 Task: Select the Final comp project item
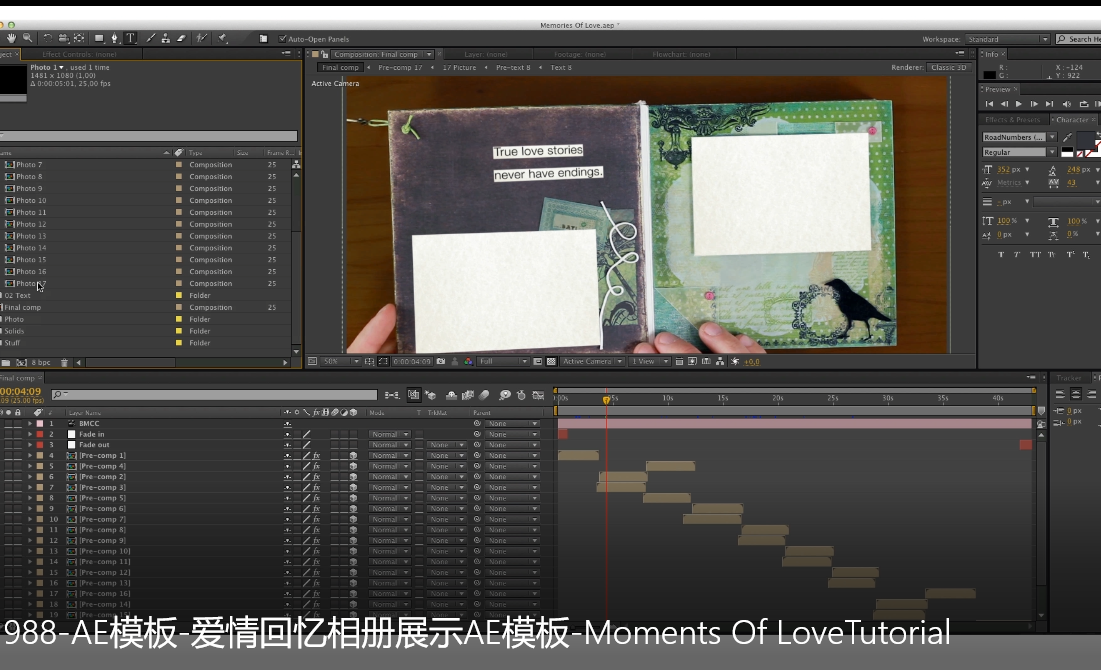22,307
